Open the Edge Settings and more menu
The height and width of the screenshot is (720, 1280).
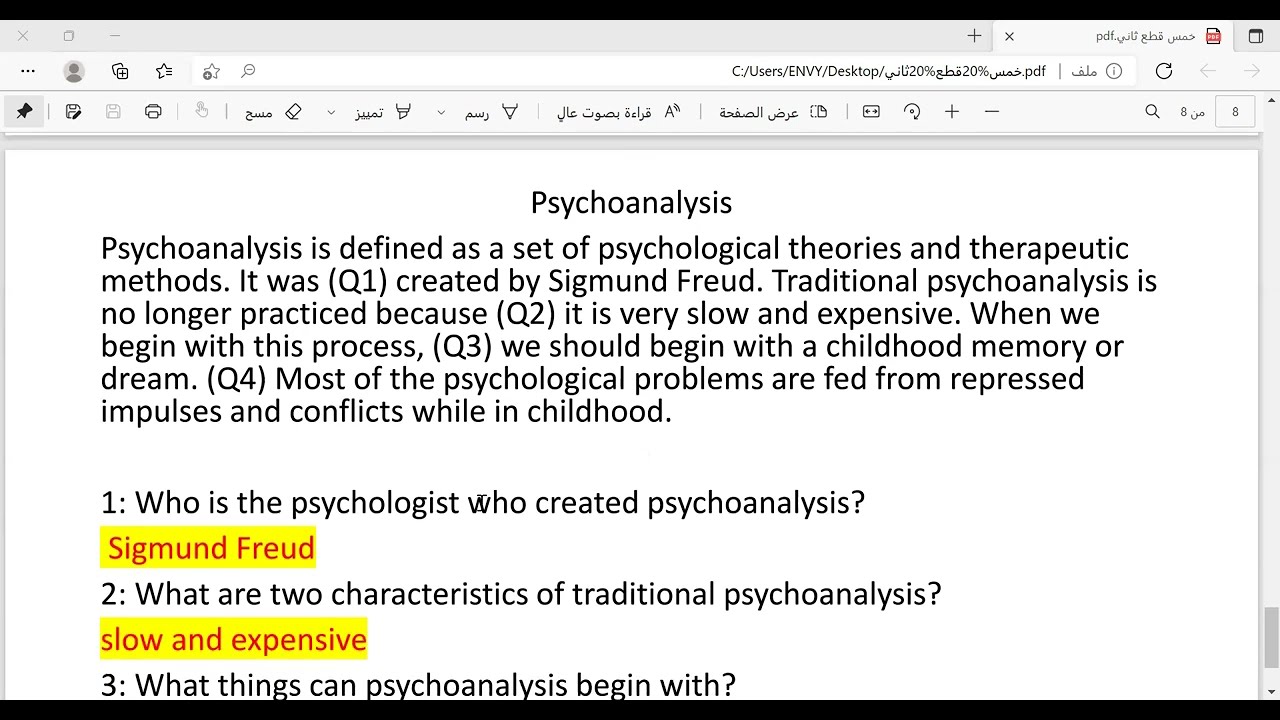[28, 71]
